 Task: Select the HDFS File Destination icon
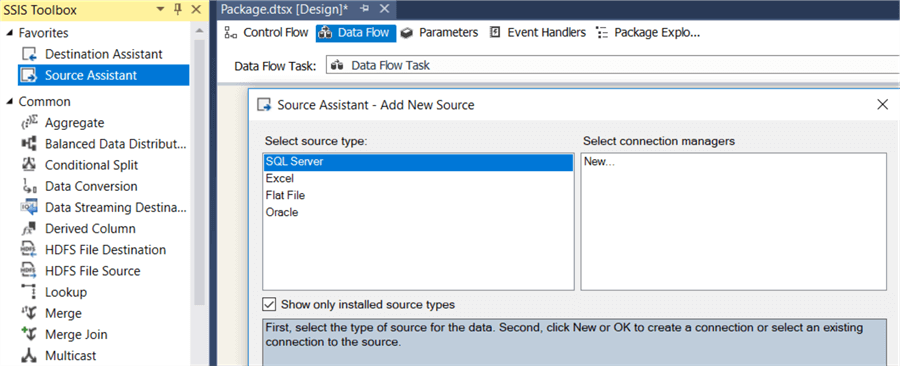[x=29, y=250]
